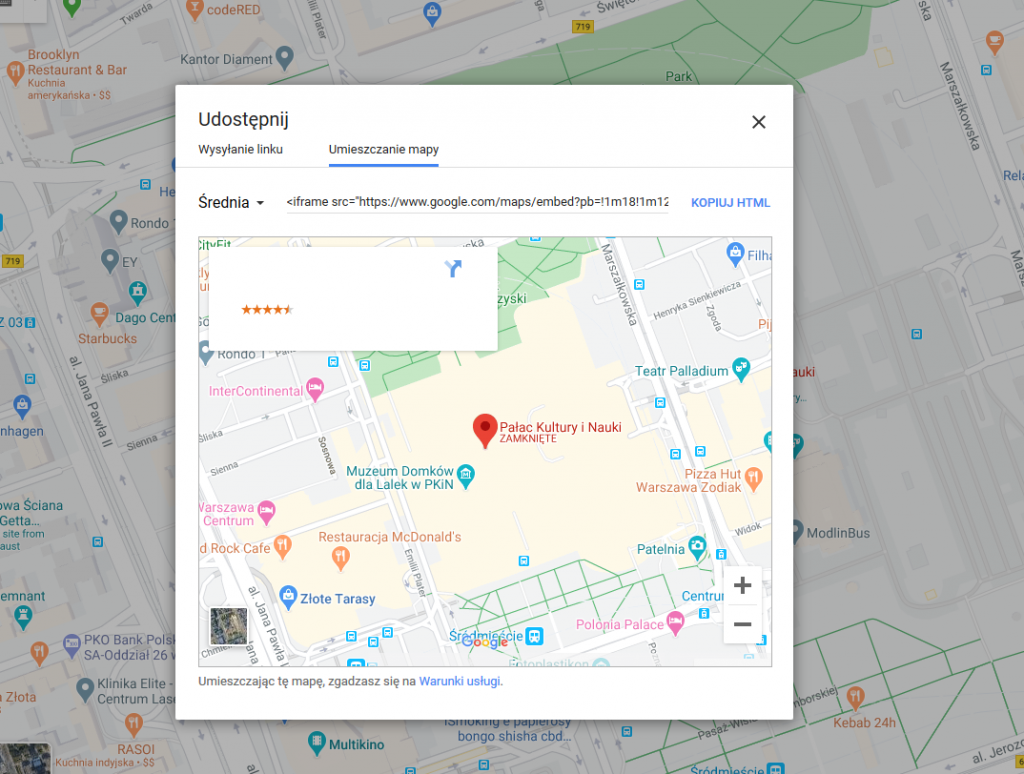Switch preview to satellite view thumbnail
The image size is (1024, 774).
229,626
